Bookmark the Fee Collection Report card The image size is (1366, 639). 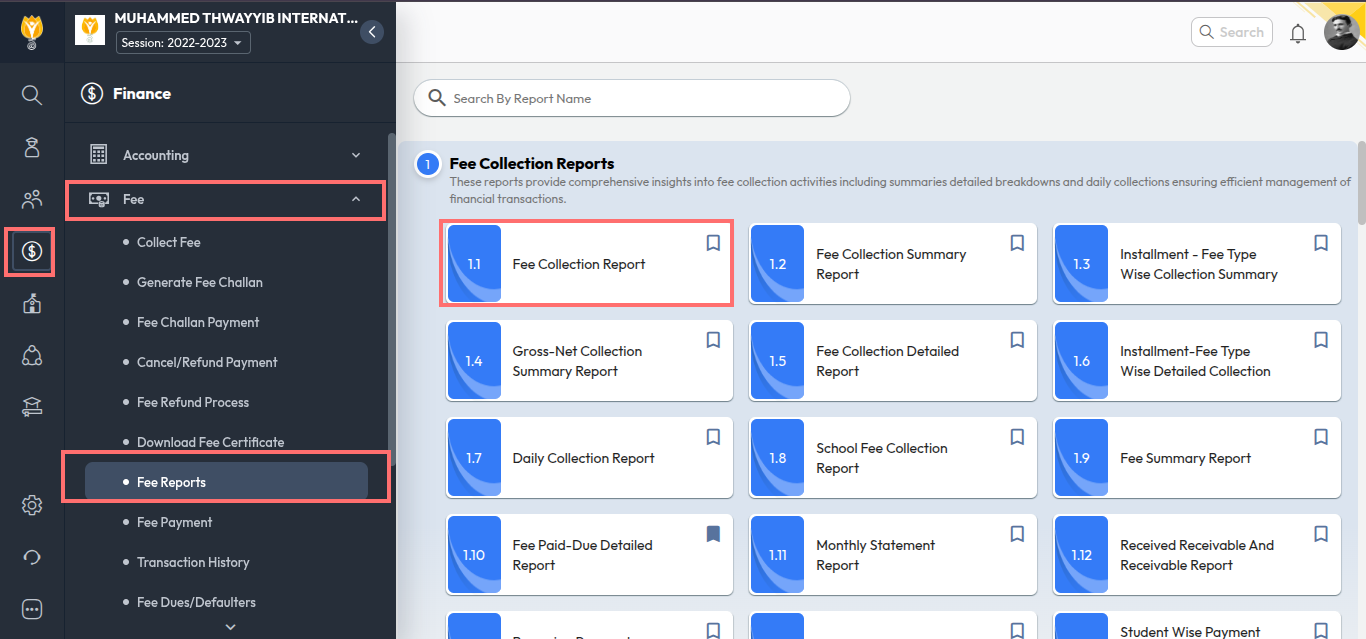coord(713,243)
